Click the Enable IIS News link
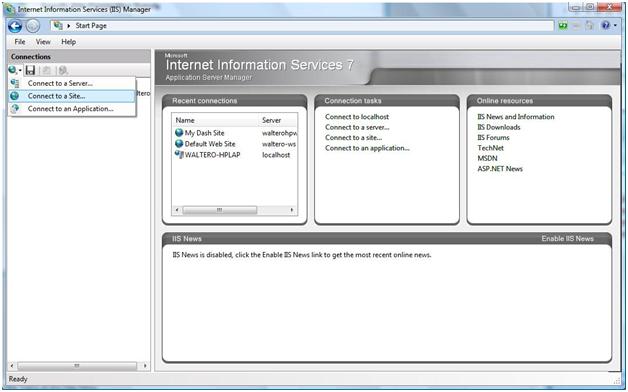The image size is (628, 392). click(568, 239)
